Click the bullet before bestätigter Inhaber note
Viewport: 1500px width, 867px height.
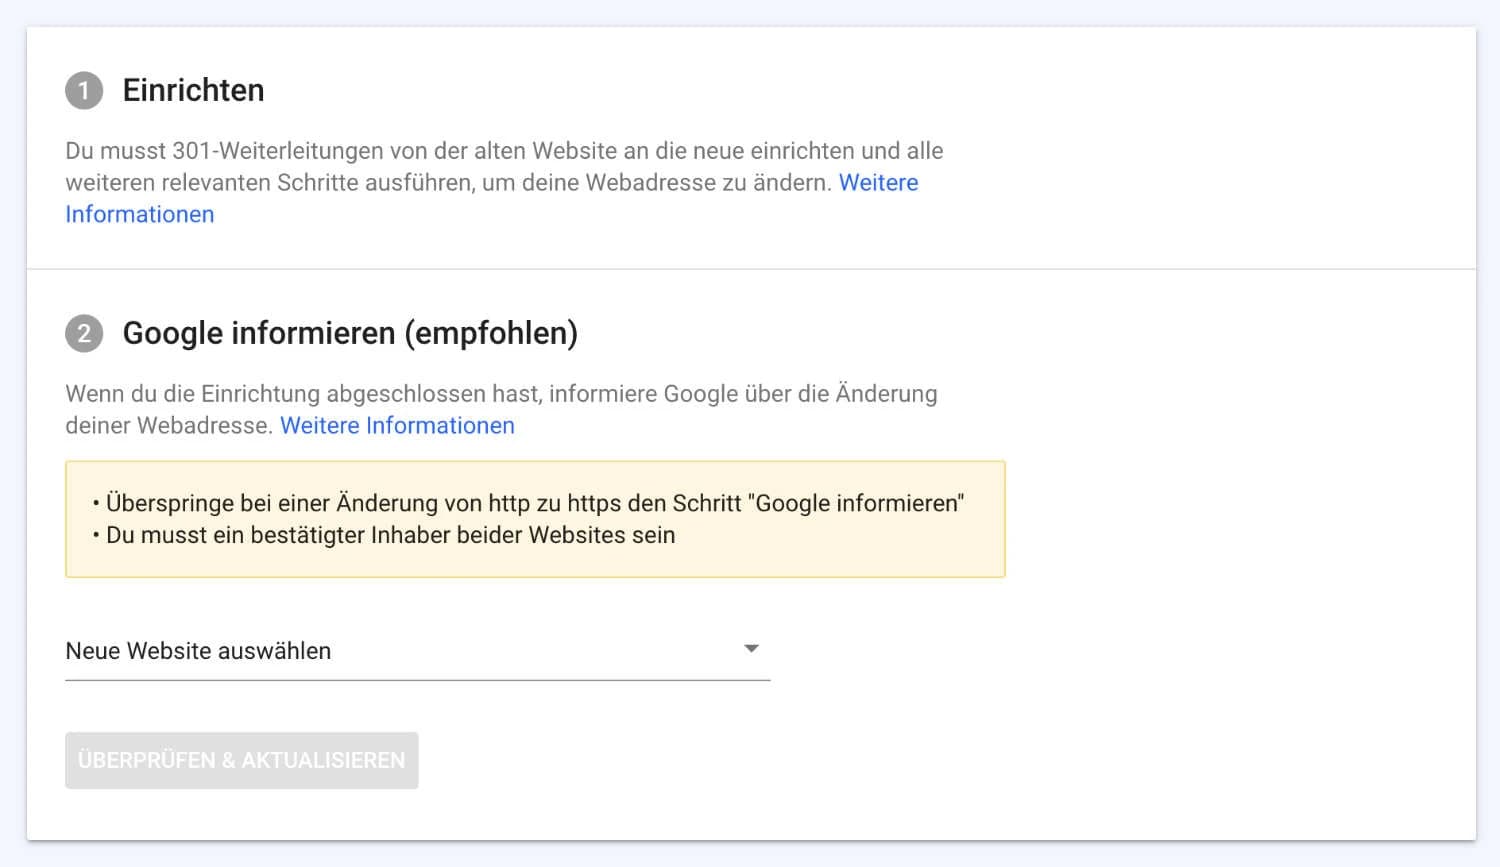pyautogui.click(x=94, y=535)
